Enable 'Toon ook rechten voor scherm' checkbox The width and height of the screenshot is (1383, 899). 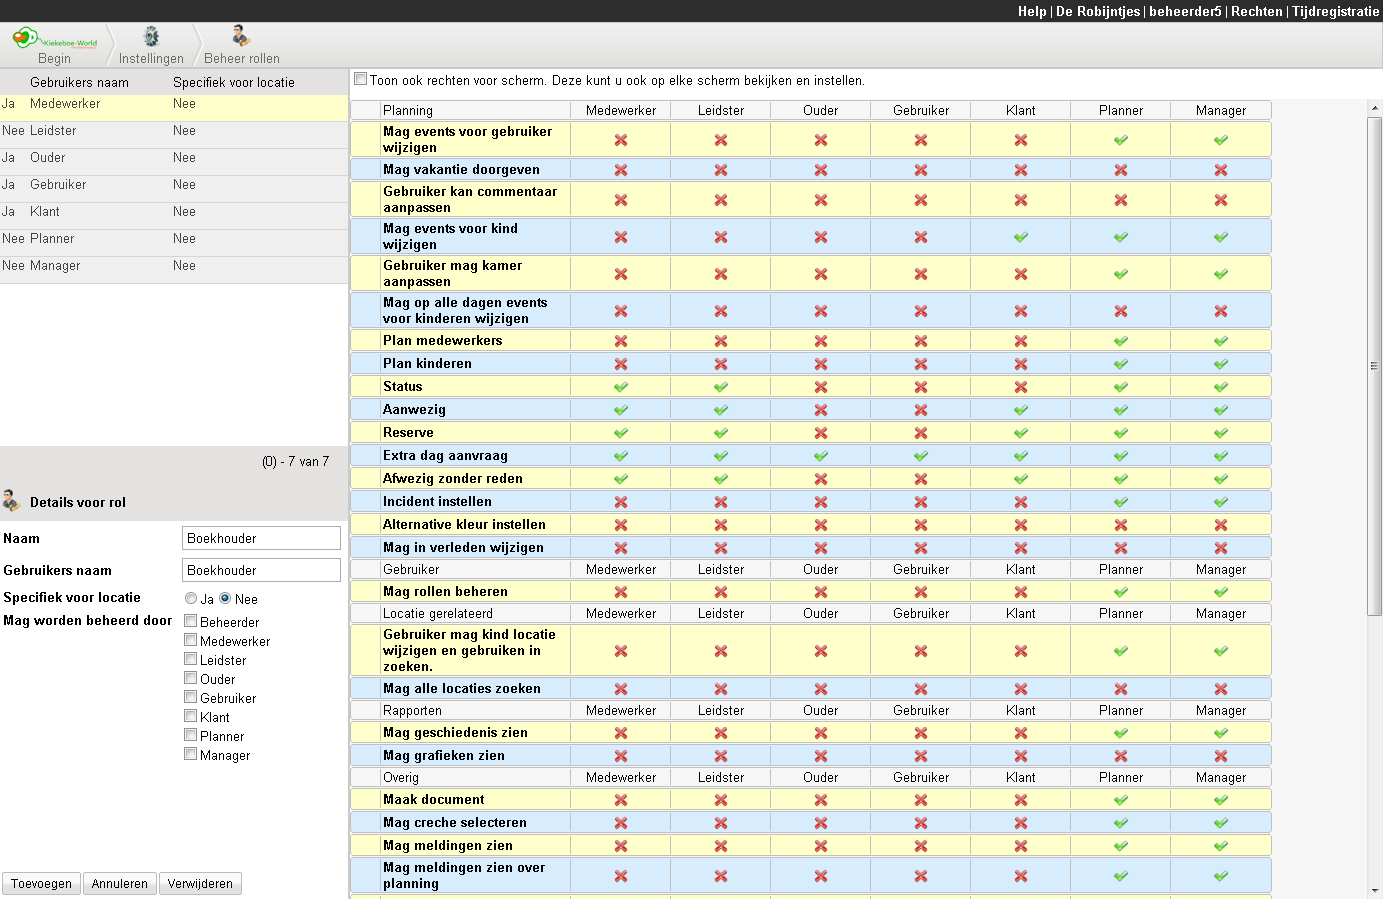tap(361, 79)
